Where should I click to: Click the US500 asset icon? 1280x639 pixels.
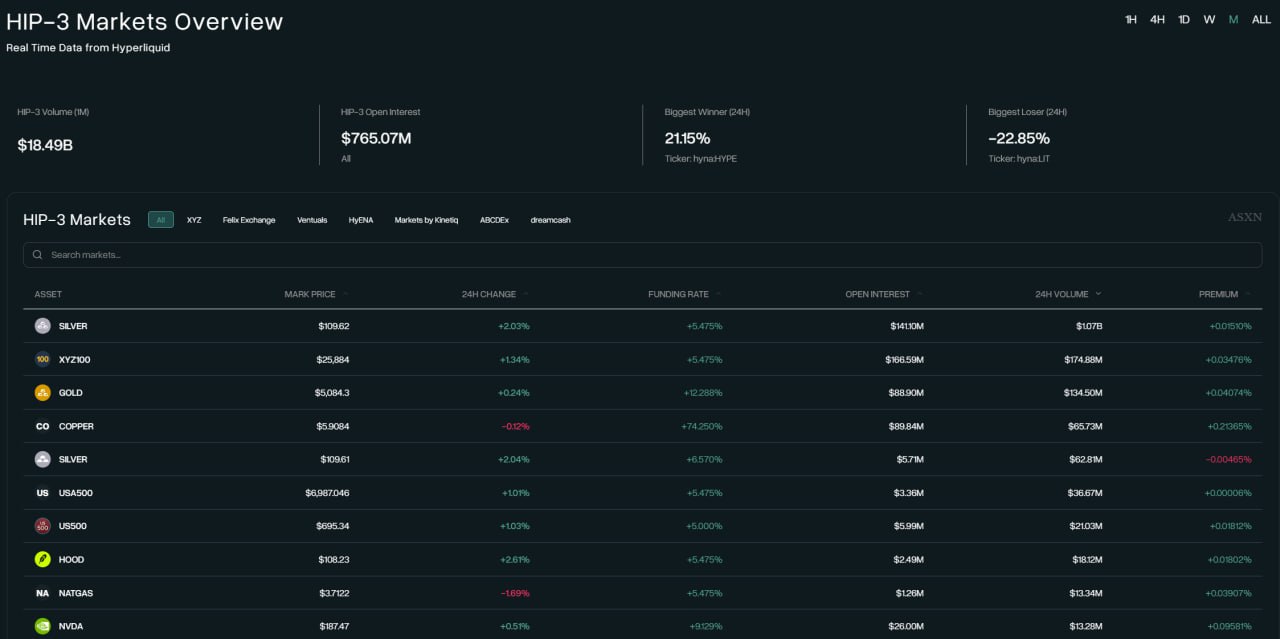(42, 526)
